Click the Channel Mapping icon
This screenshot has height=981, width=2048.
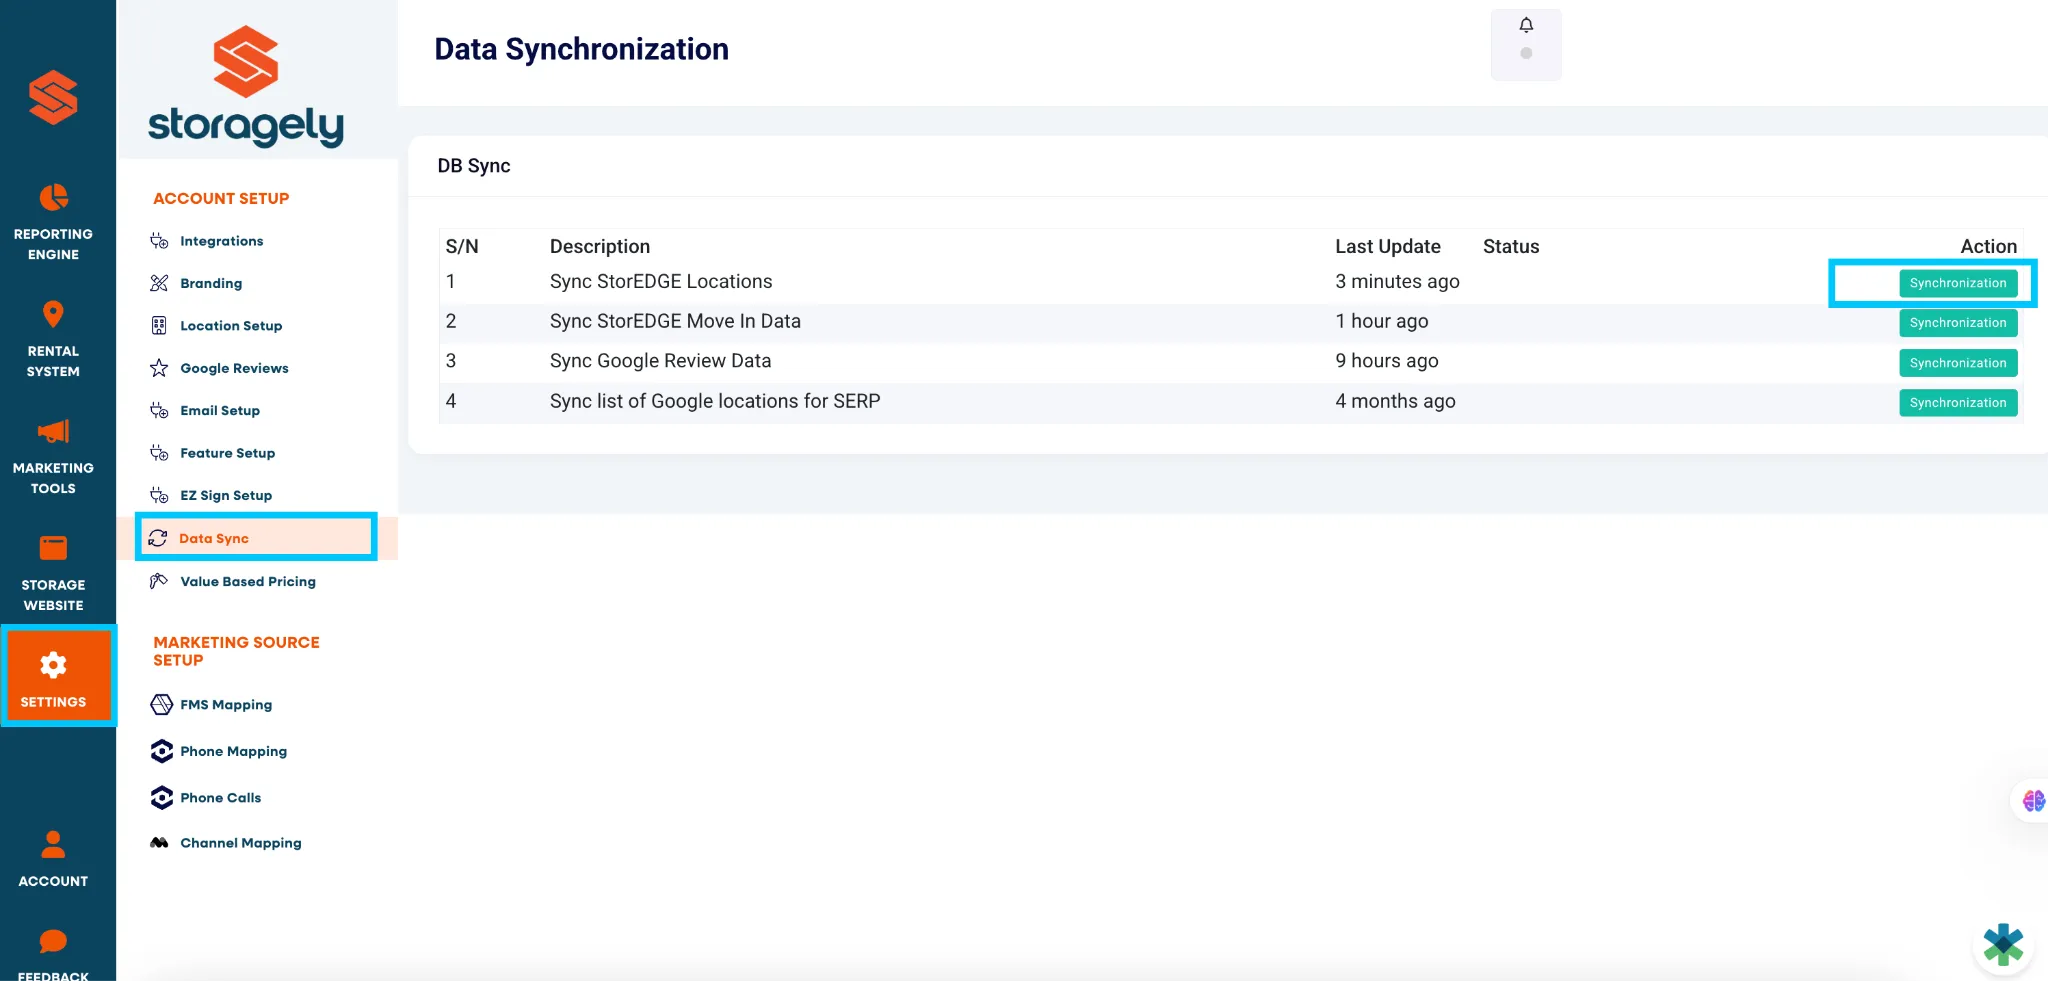pos(159,843)
